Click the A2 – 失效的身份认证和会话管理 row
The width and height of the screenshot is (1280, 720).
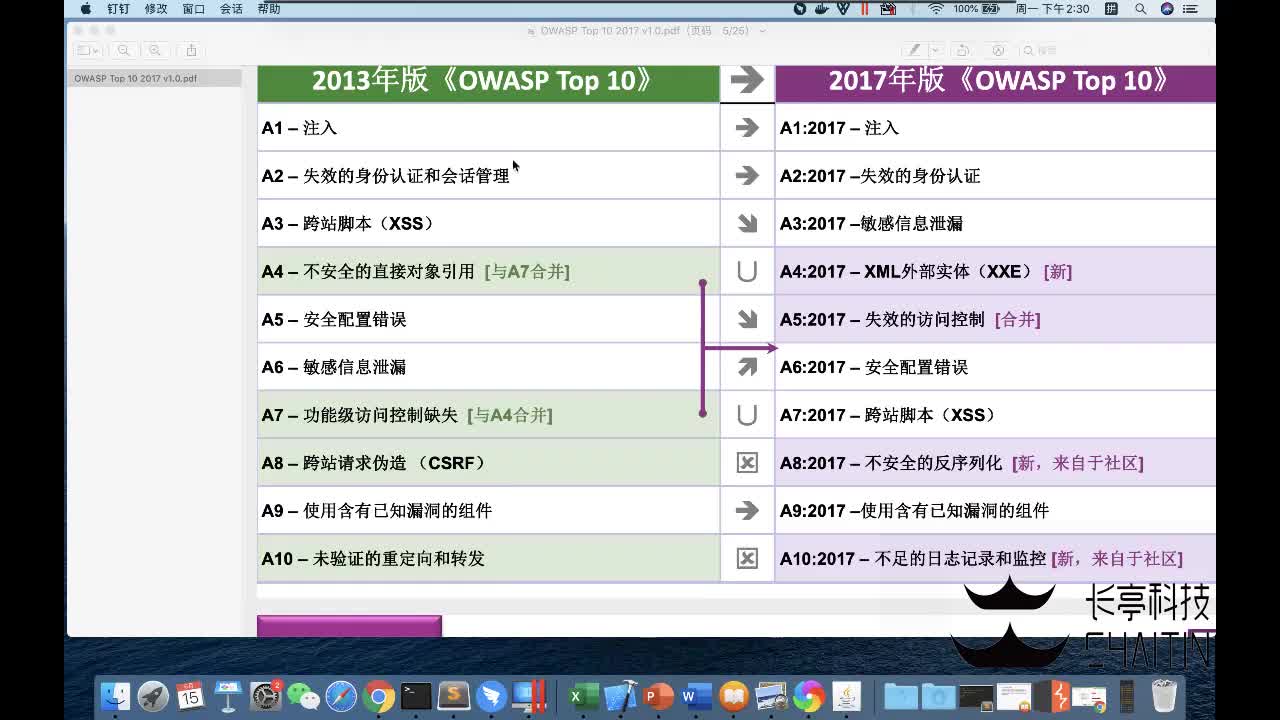[x=488, y=176]
